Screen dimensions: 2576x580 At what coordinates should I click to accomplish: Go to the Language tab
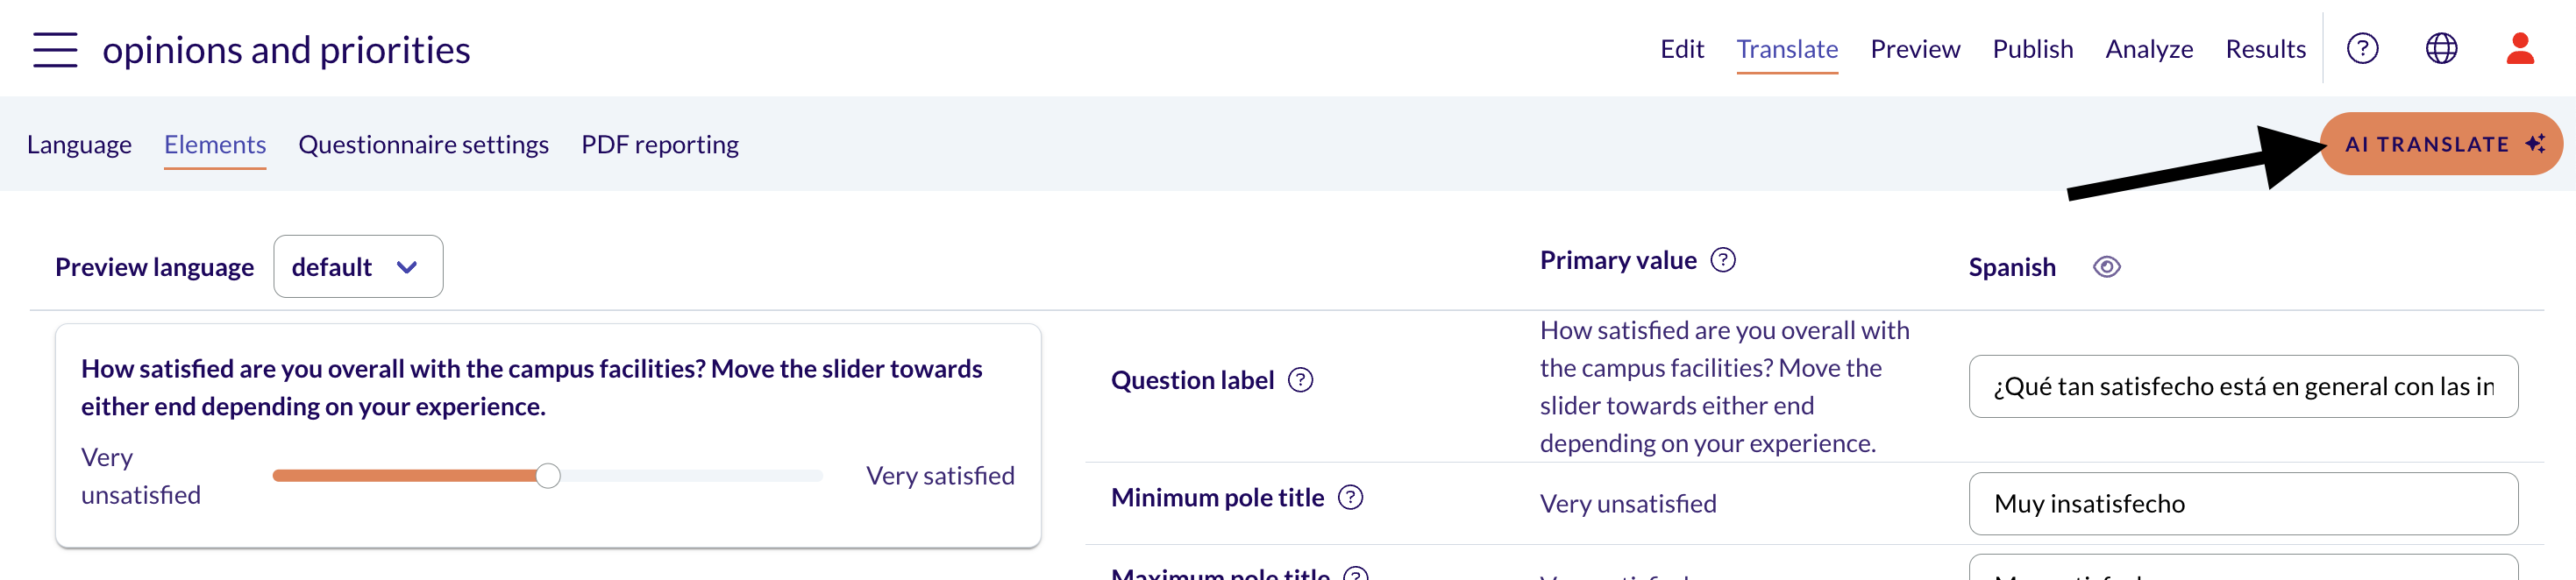click(79, 144)
